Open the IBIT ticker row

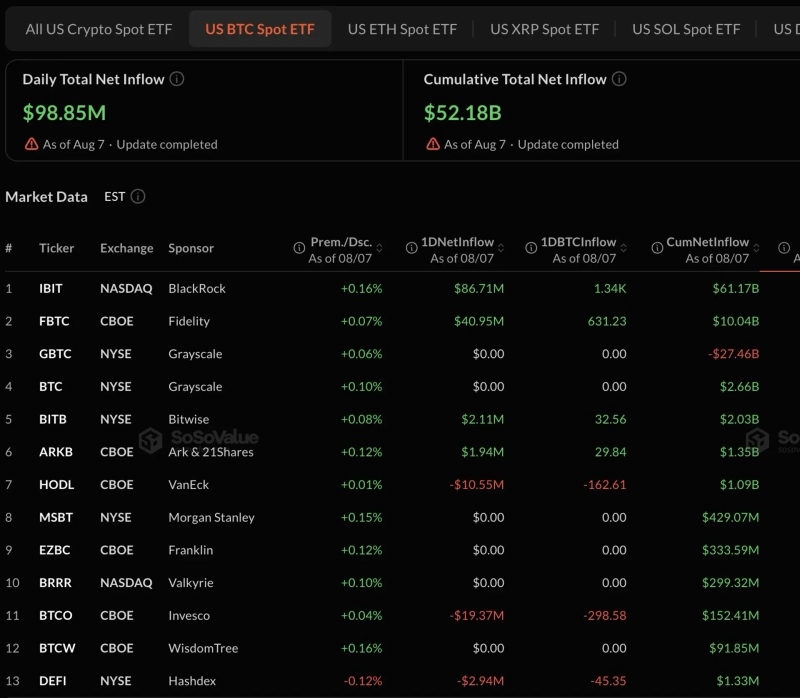[x=400, y=288]
